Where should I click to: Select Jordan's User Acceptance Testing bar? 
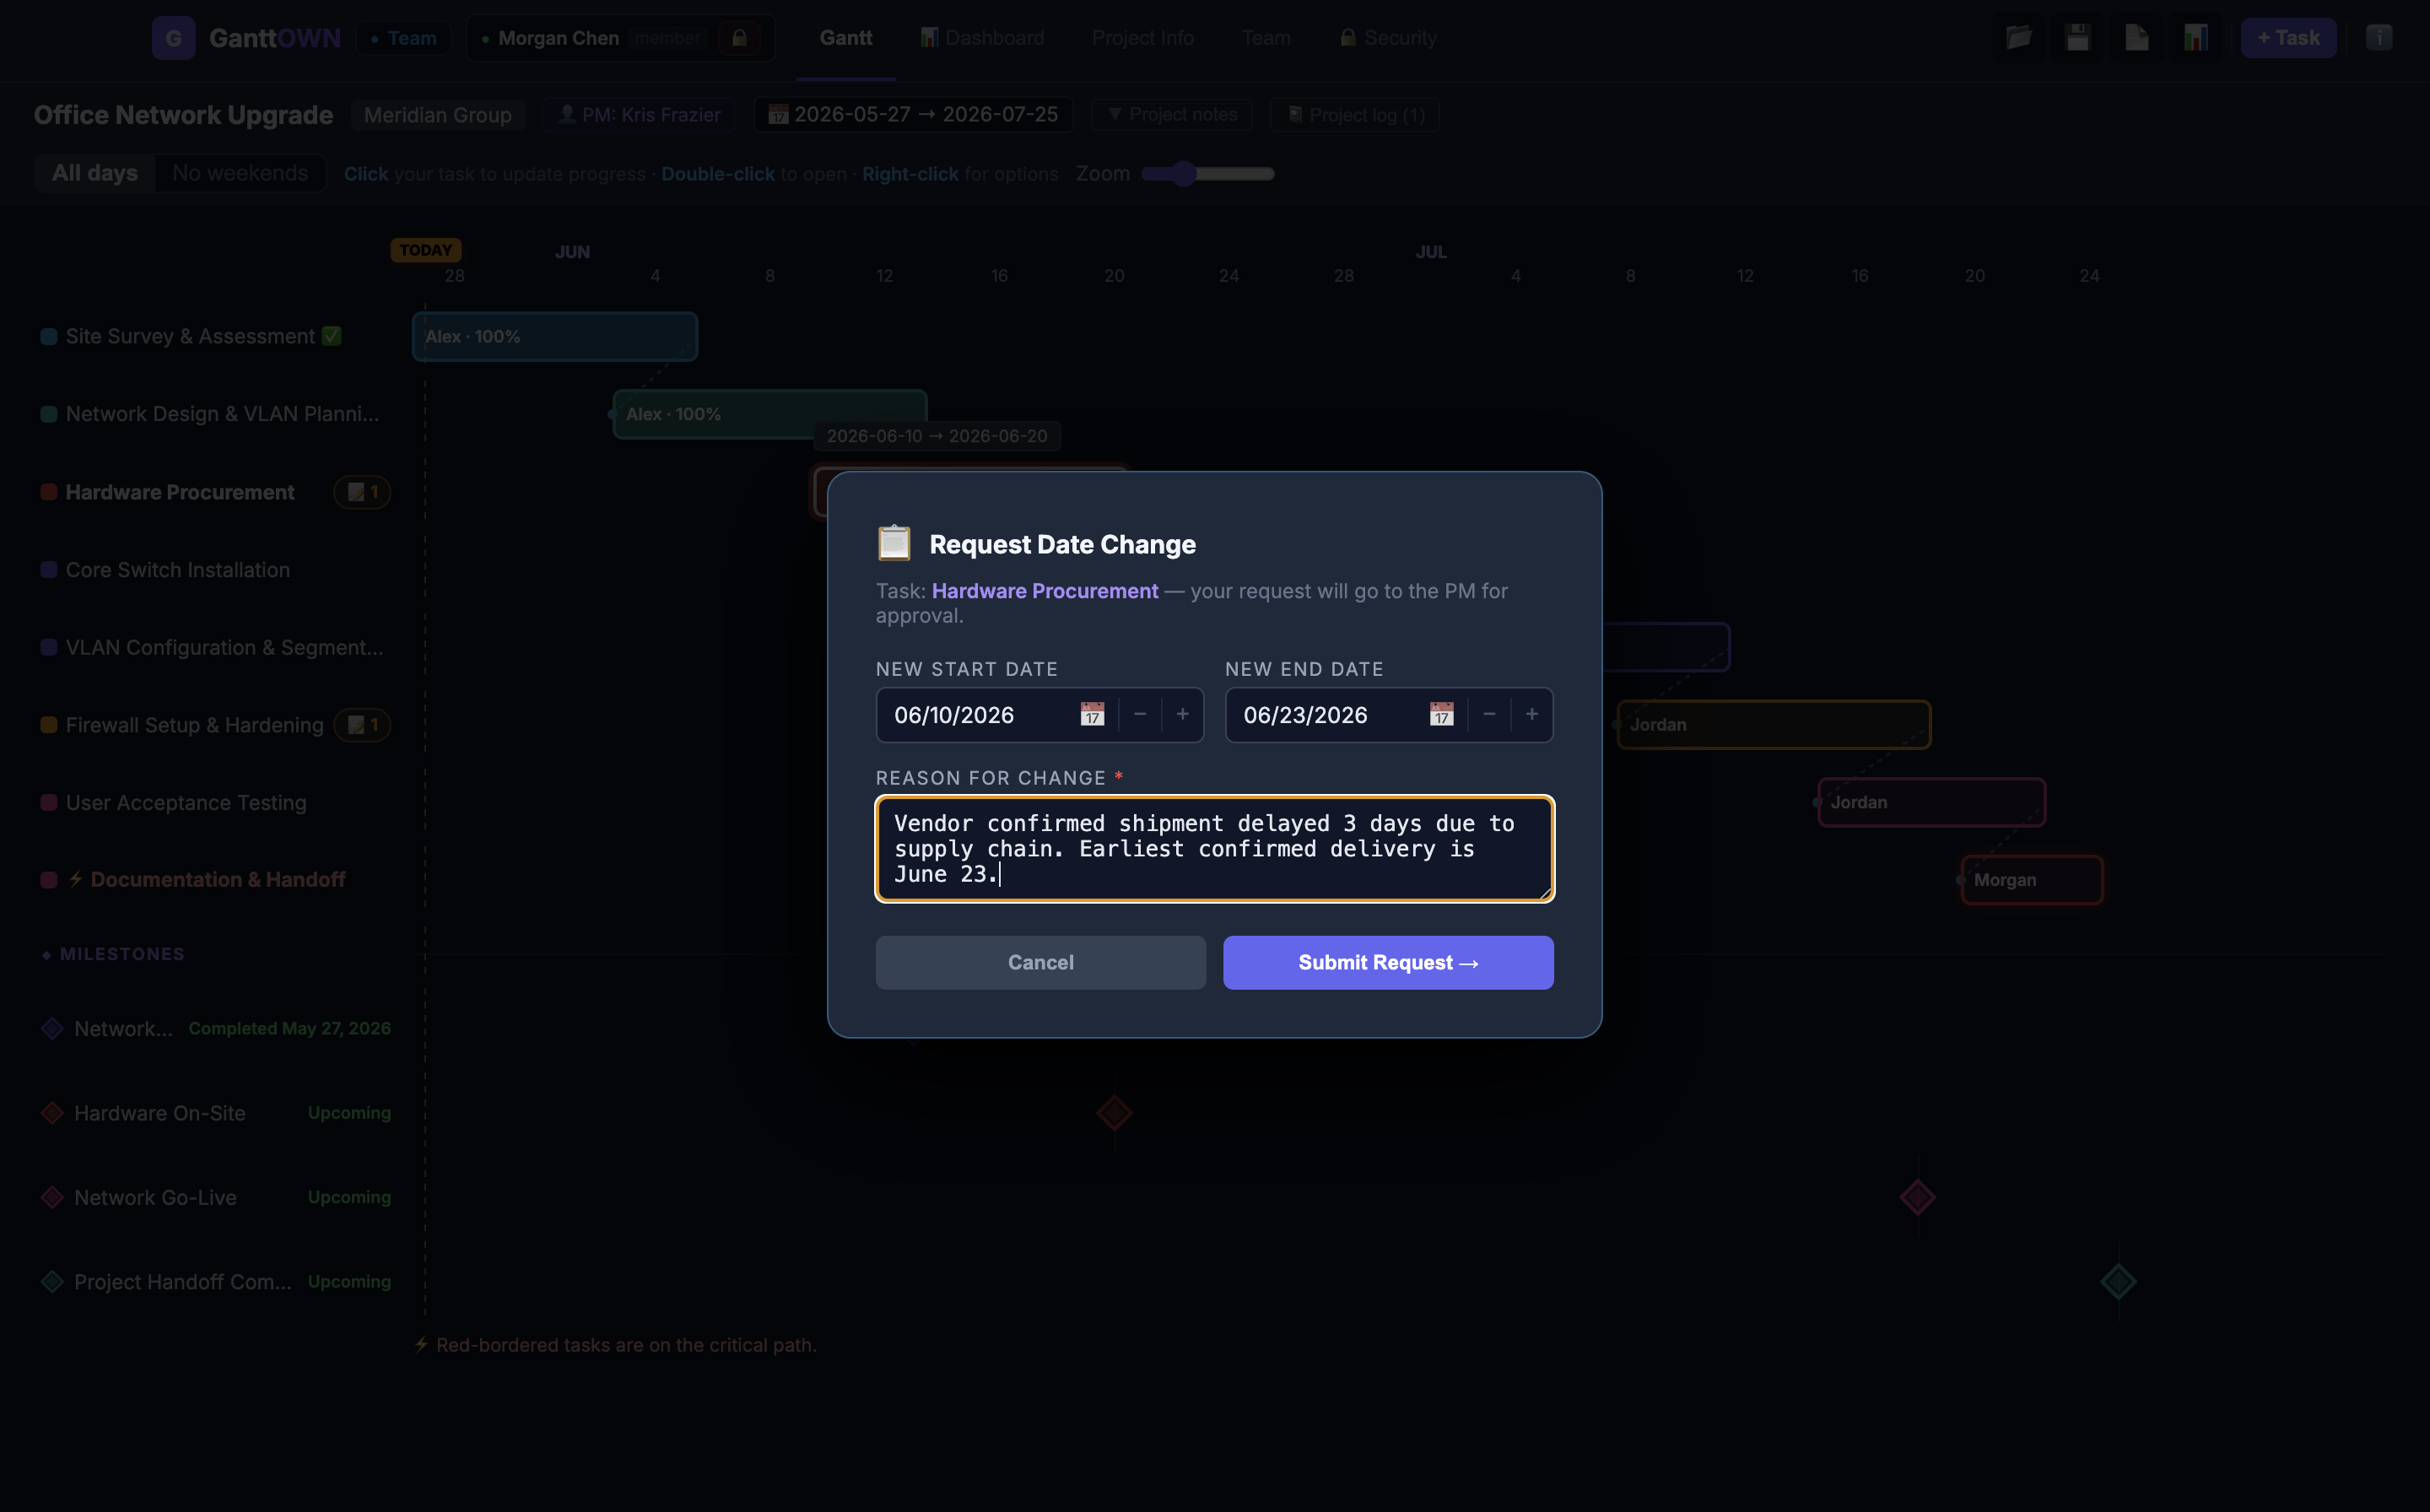coord(1932,802)
